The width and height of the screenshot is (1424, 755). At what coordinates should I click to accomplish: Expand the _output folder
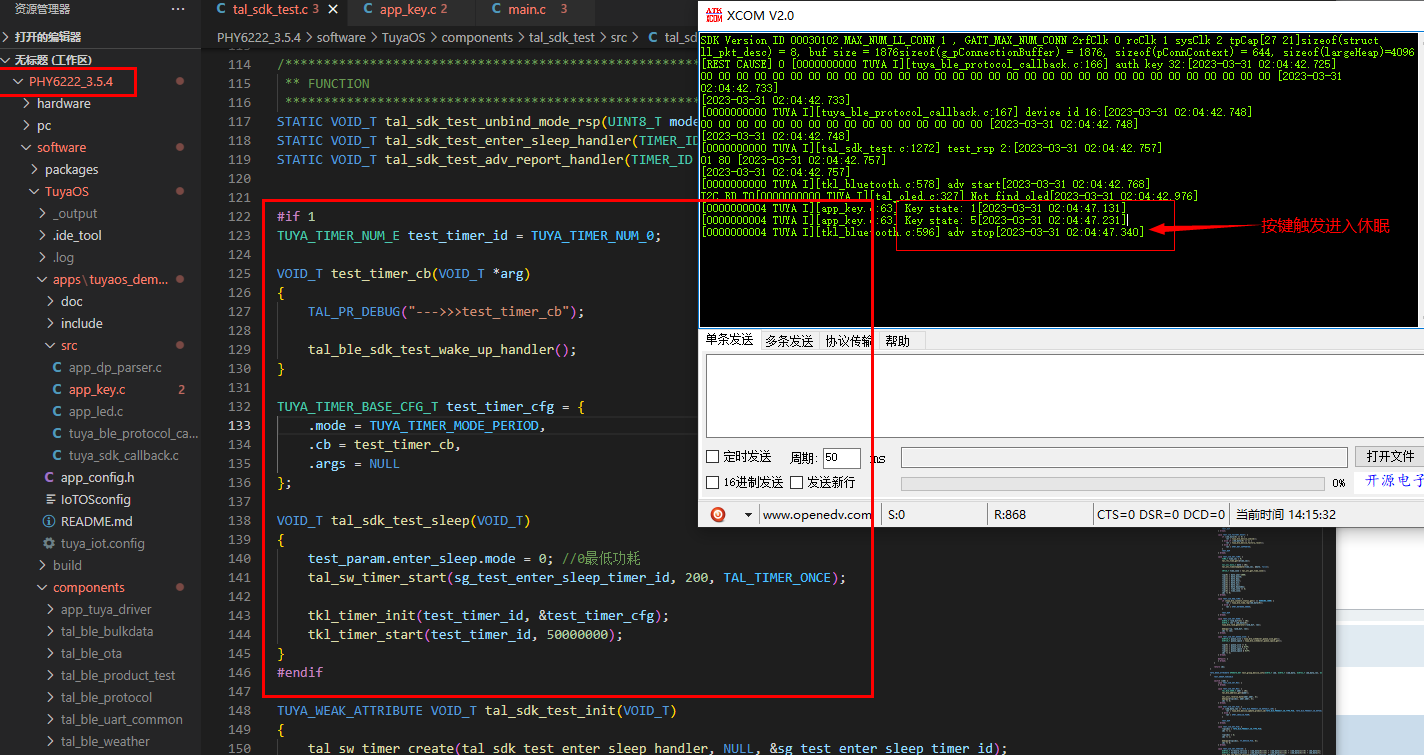point(42,213)
